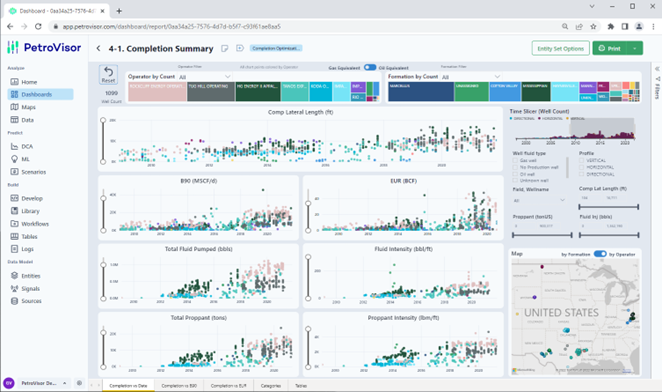Screen dimensions: 662x392
Task: Click the play presentation icon by the title
Action: [240, 48]
